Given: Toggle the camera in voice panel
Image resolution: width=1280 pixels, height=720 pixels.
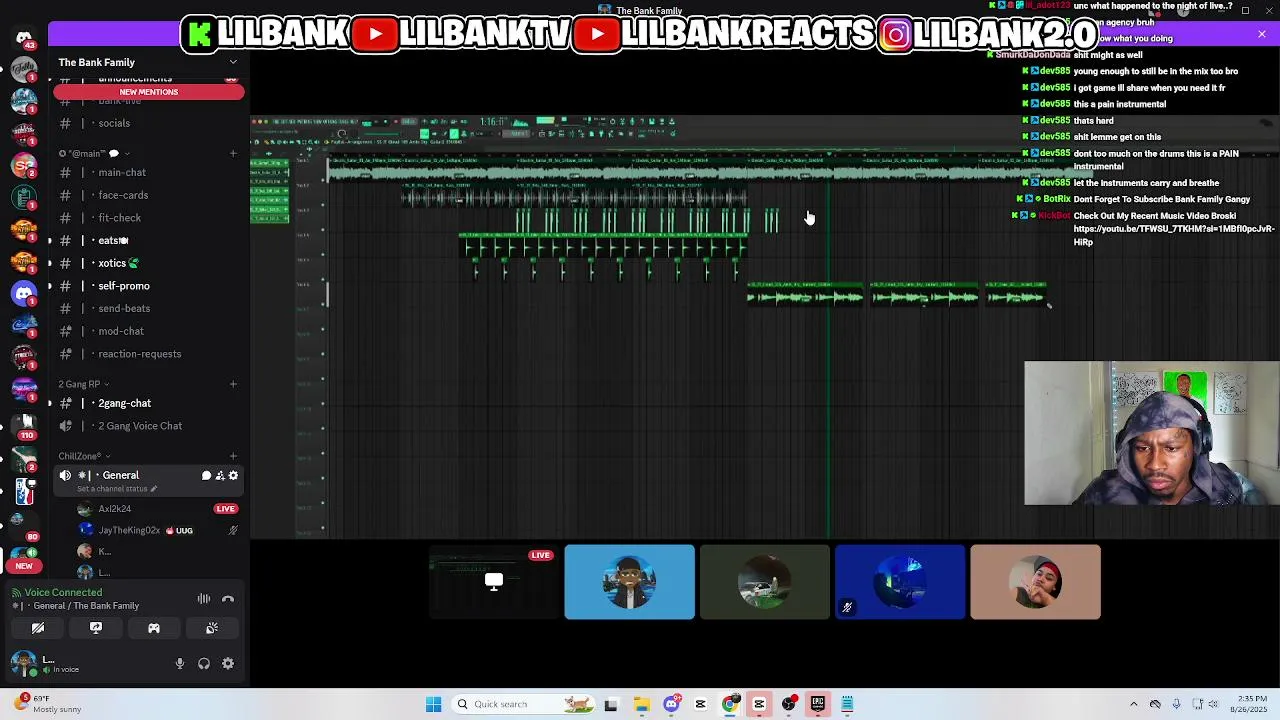Looking at the screenshot, I should 38,628.
